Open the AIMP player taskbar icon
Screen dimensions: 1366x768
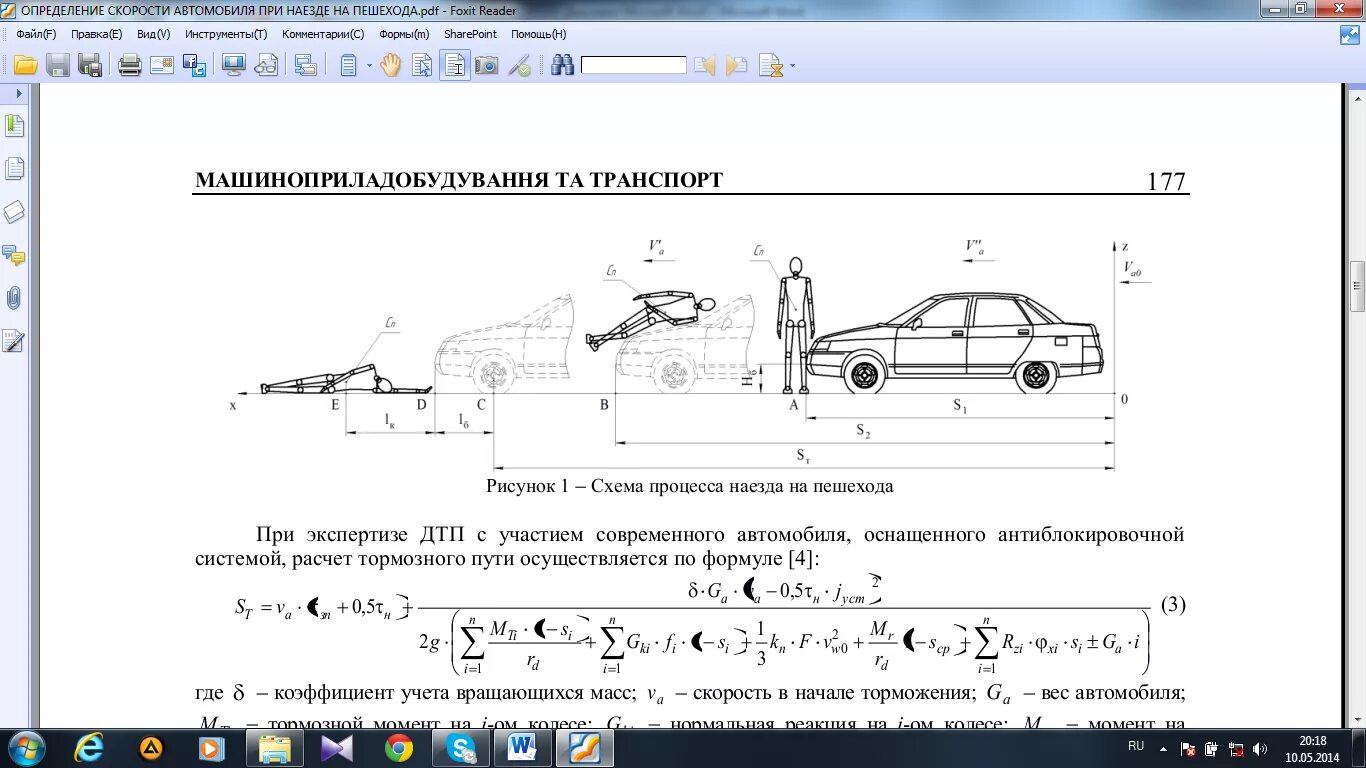click(x=151, y=748)
